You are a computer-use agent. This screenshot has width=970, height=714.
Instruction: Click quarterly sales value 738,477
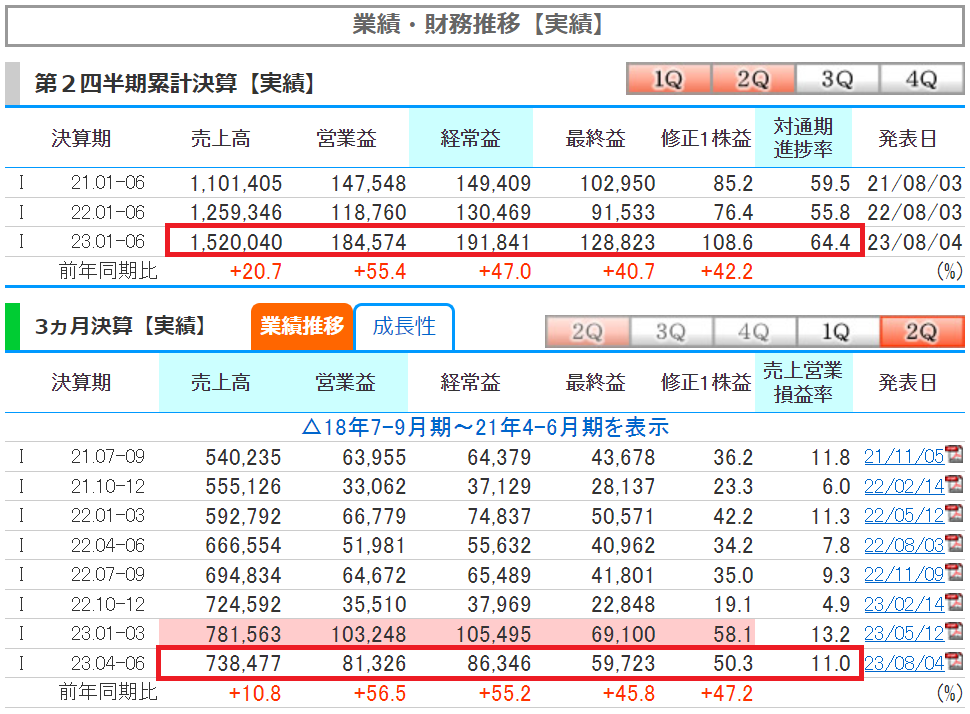coord(243,663)
